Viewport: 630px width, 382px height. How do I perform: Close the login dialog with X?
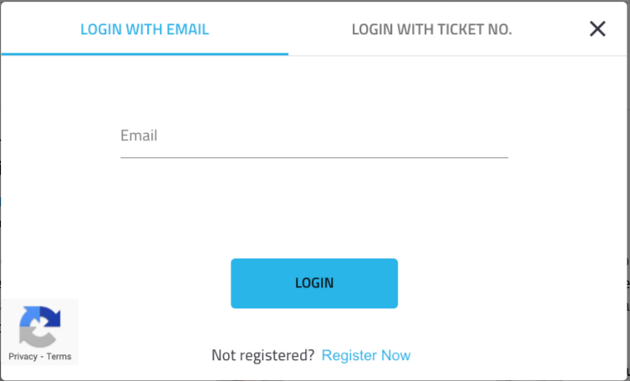point(597,29)
